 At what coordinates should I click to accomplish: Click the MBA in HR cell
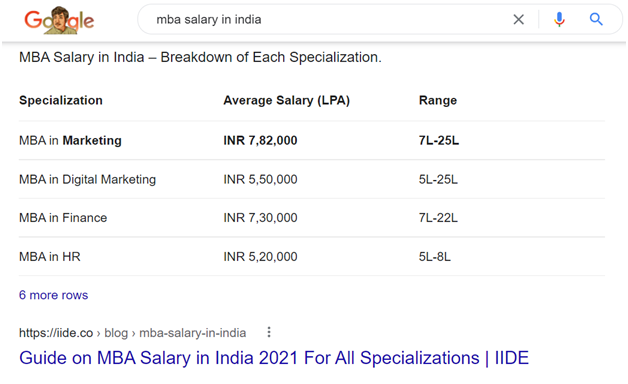tap(50, 257)
